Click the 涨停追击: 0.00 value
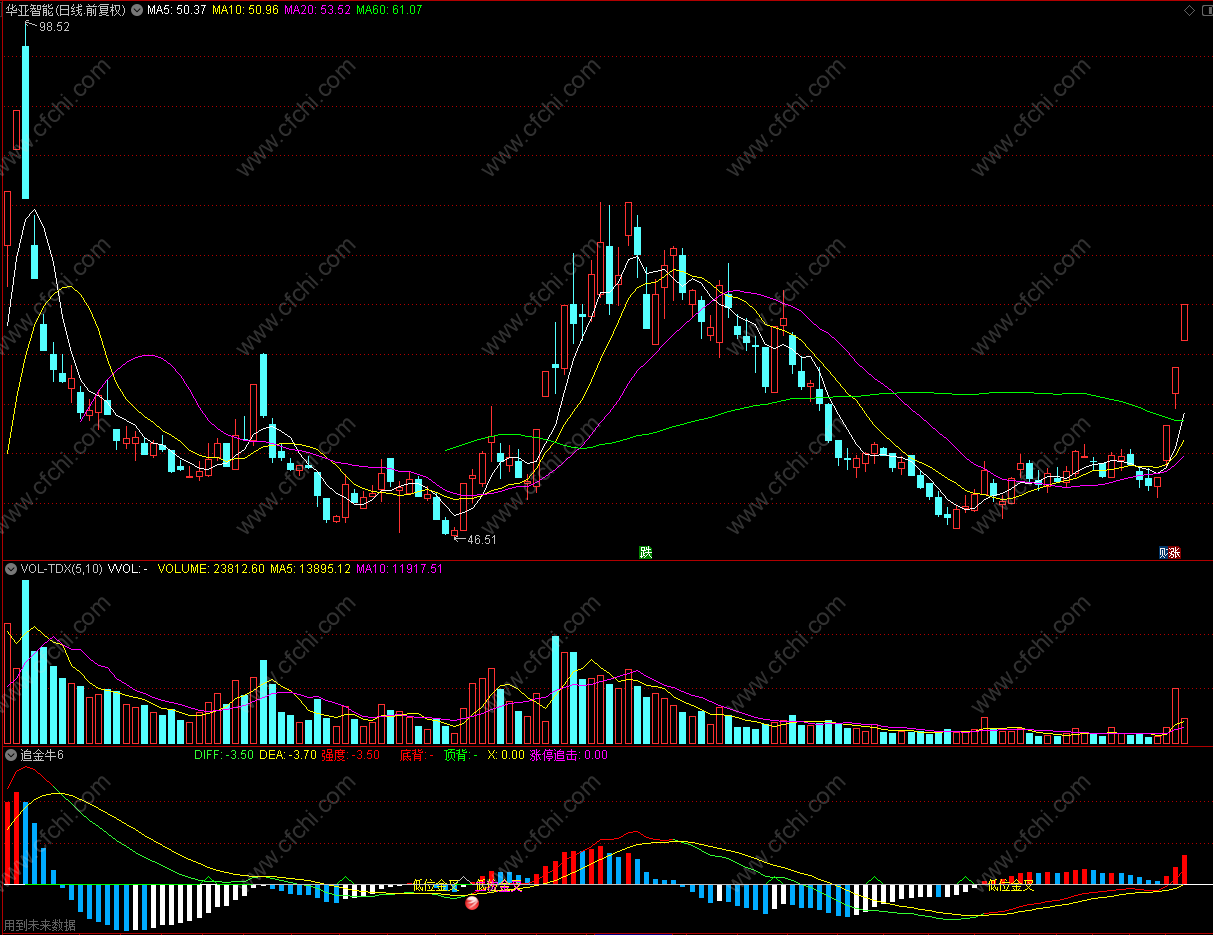The height and width of the screenshot is (935, 1213). tap(568, 755)
